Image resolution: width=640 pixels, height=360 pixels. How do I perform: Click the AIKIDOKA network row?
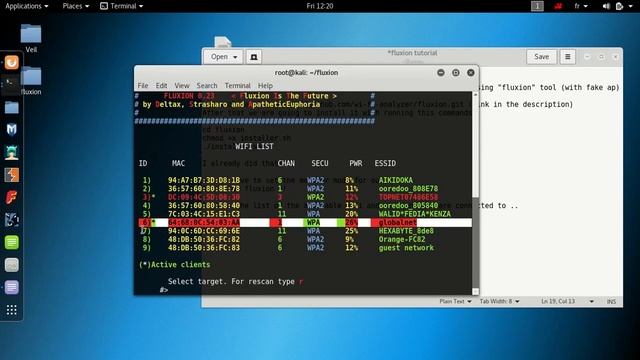[304, 180]
